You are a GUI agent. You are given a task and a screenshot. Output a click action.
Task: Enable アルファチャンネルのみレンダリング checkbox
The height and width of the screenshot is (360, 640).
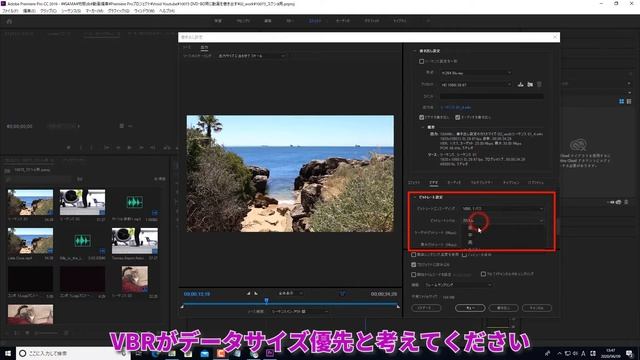click(x=483, y=274)
